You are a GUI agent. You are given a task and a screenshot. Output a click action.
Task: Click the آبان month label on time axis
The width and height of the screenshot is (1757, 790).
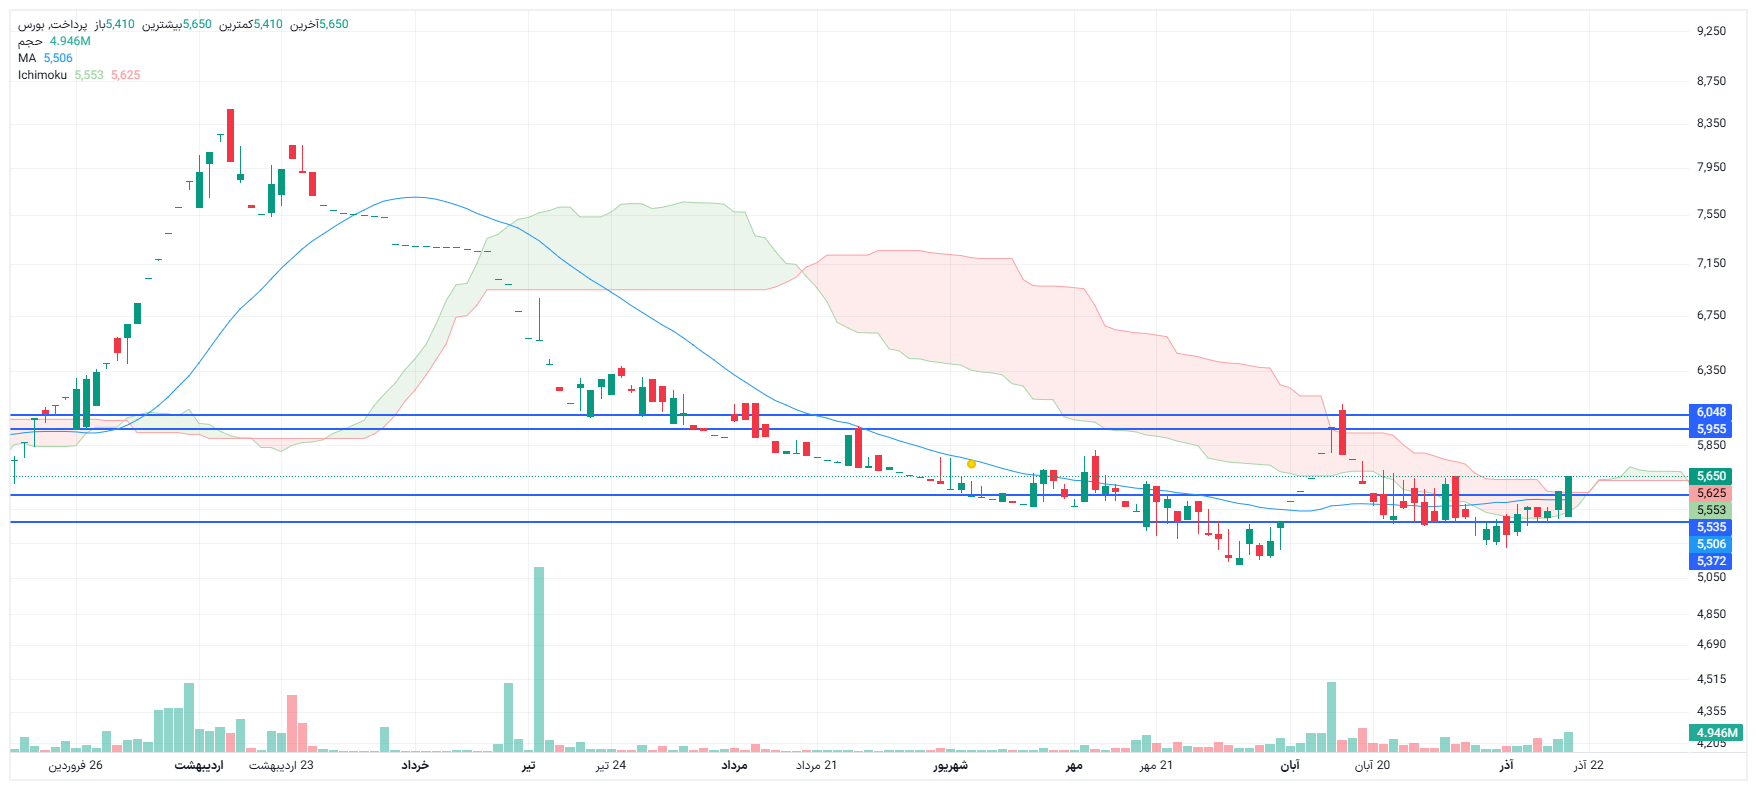pos(1290,765)
